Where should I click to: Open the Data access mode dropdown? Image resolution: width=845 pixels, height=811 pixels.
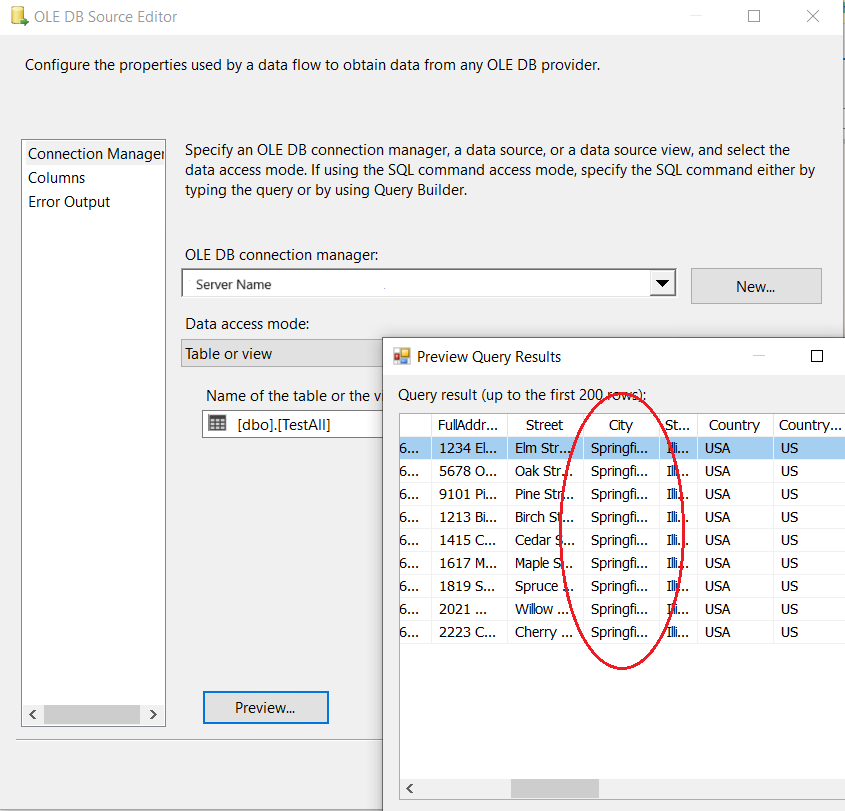pyautogui.click(x=282, y=354)
